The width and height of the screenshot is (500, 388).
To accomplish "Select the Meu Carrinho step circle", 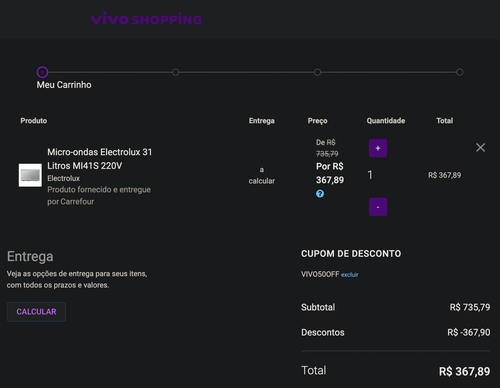I will coord(42,72).
